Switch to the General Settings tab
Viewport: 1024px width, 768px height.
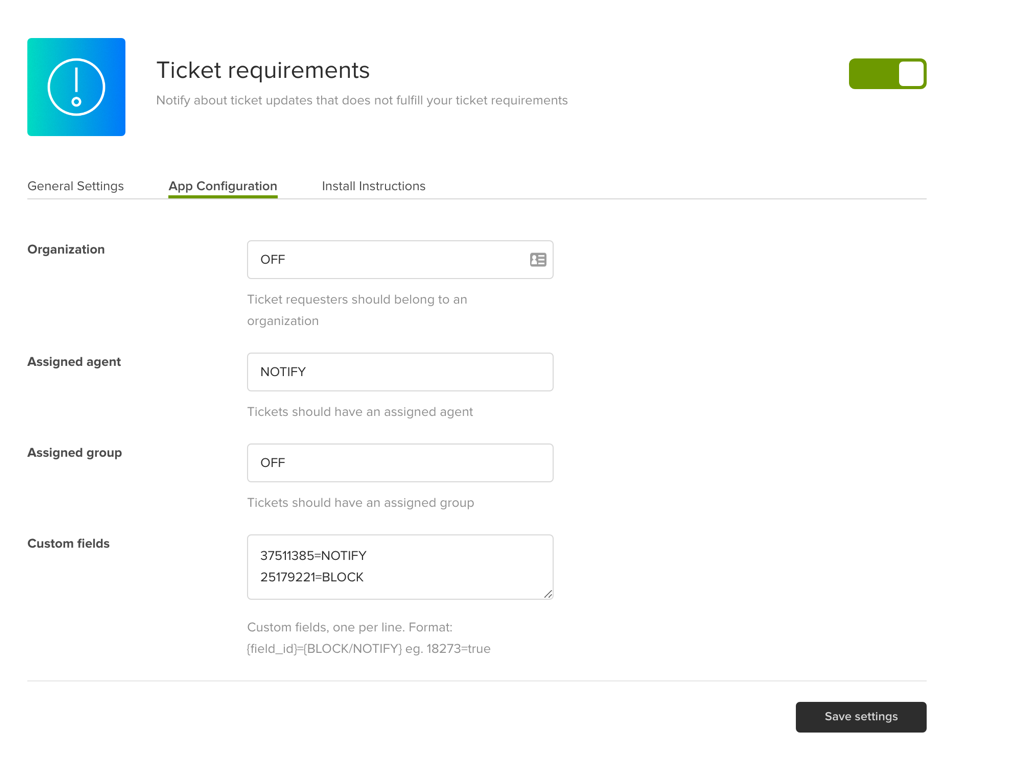pos(76,186)
